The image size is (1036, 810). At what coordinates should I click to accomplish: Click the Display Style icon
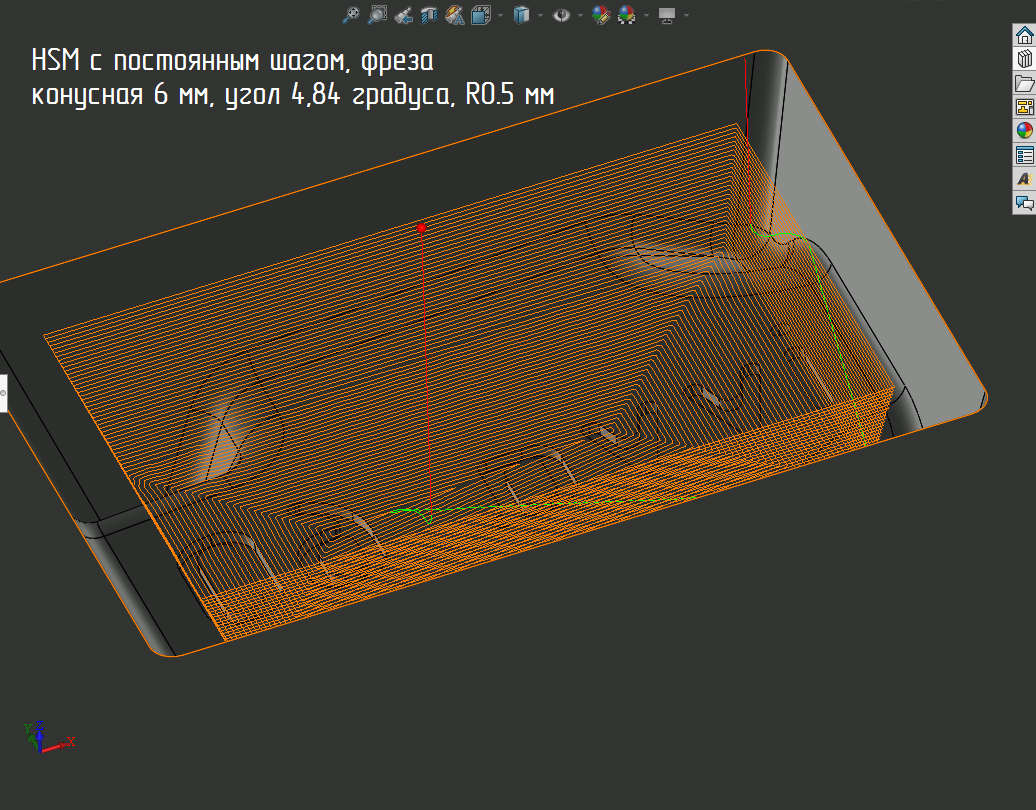point(521,15)
